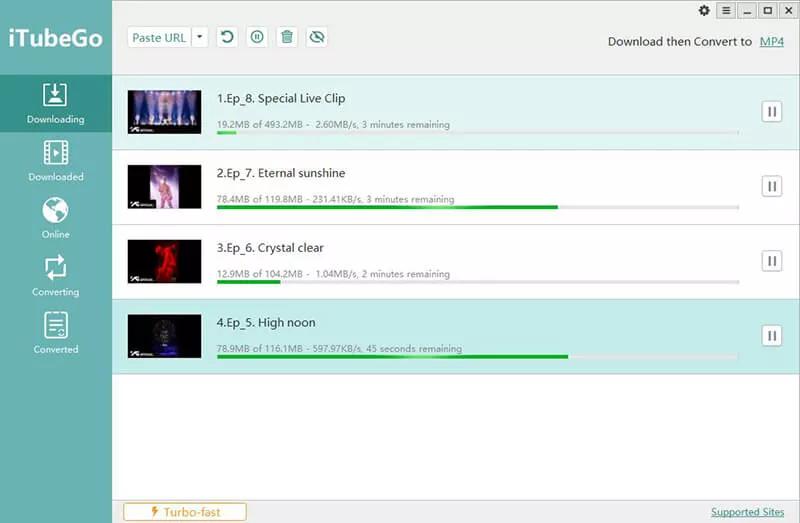This screenshot has width=800, height=523.
Task: Click the status '19.2MB of 493.2MB'
Action: 260,124
